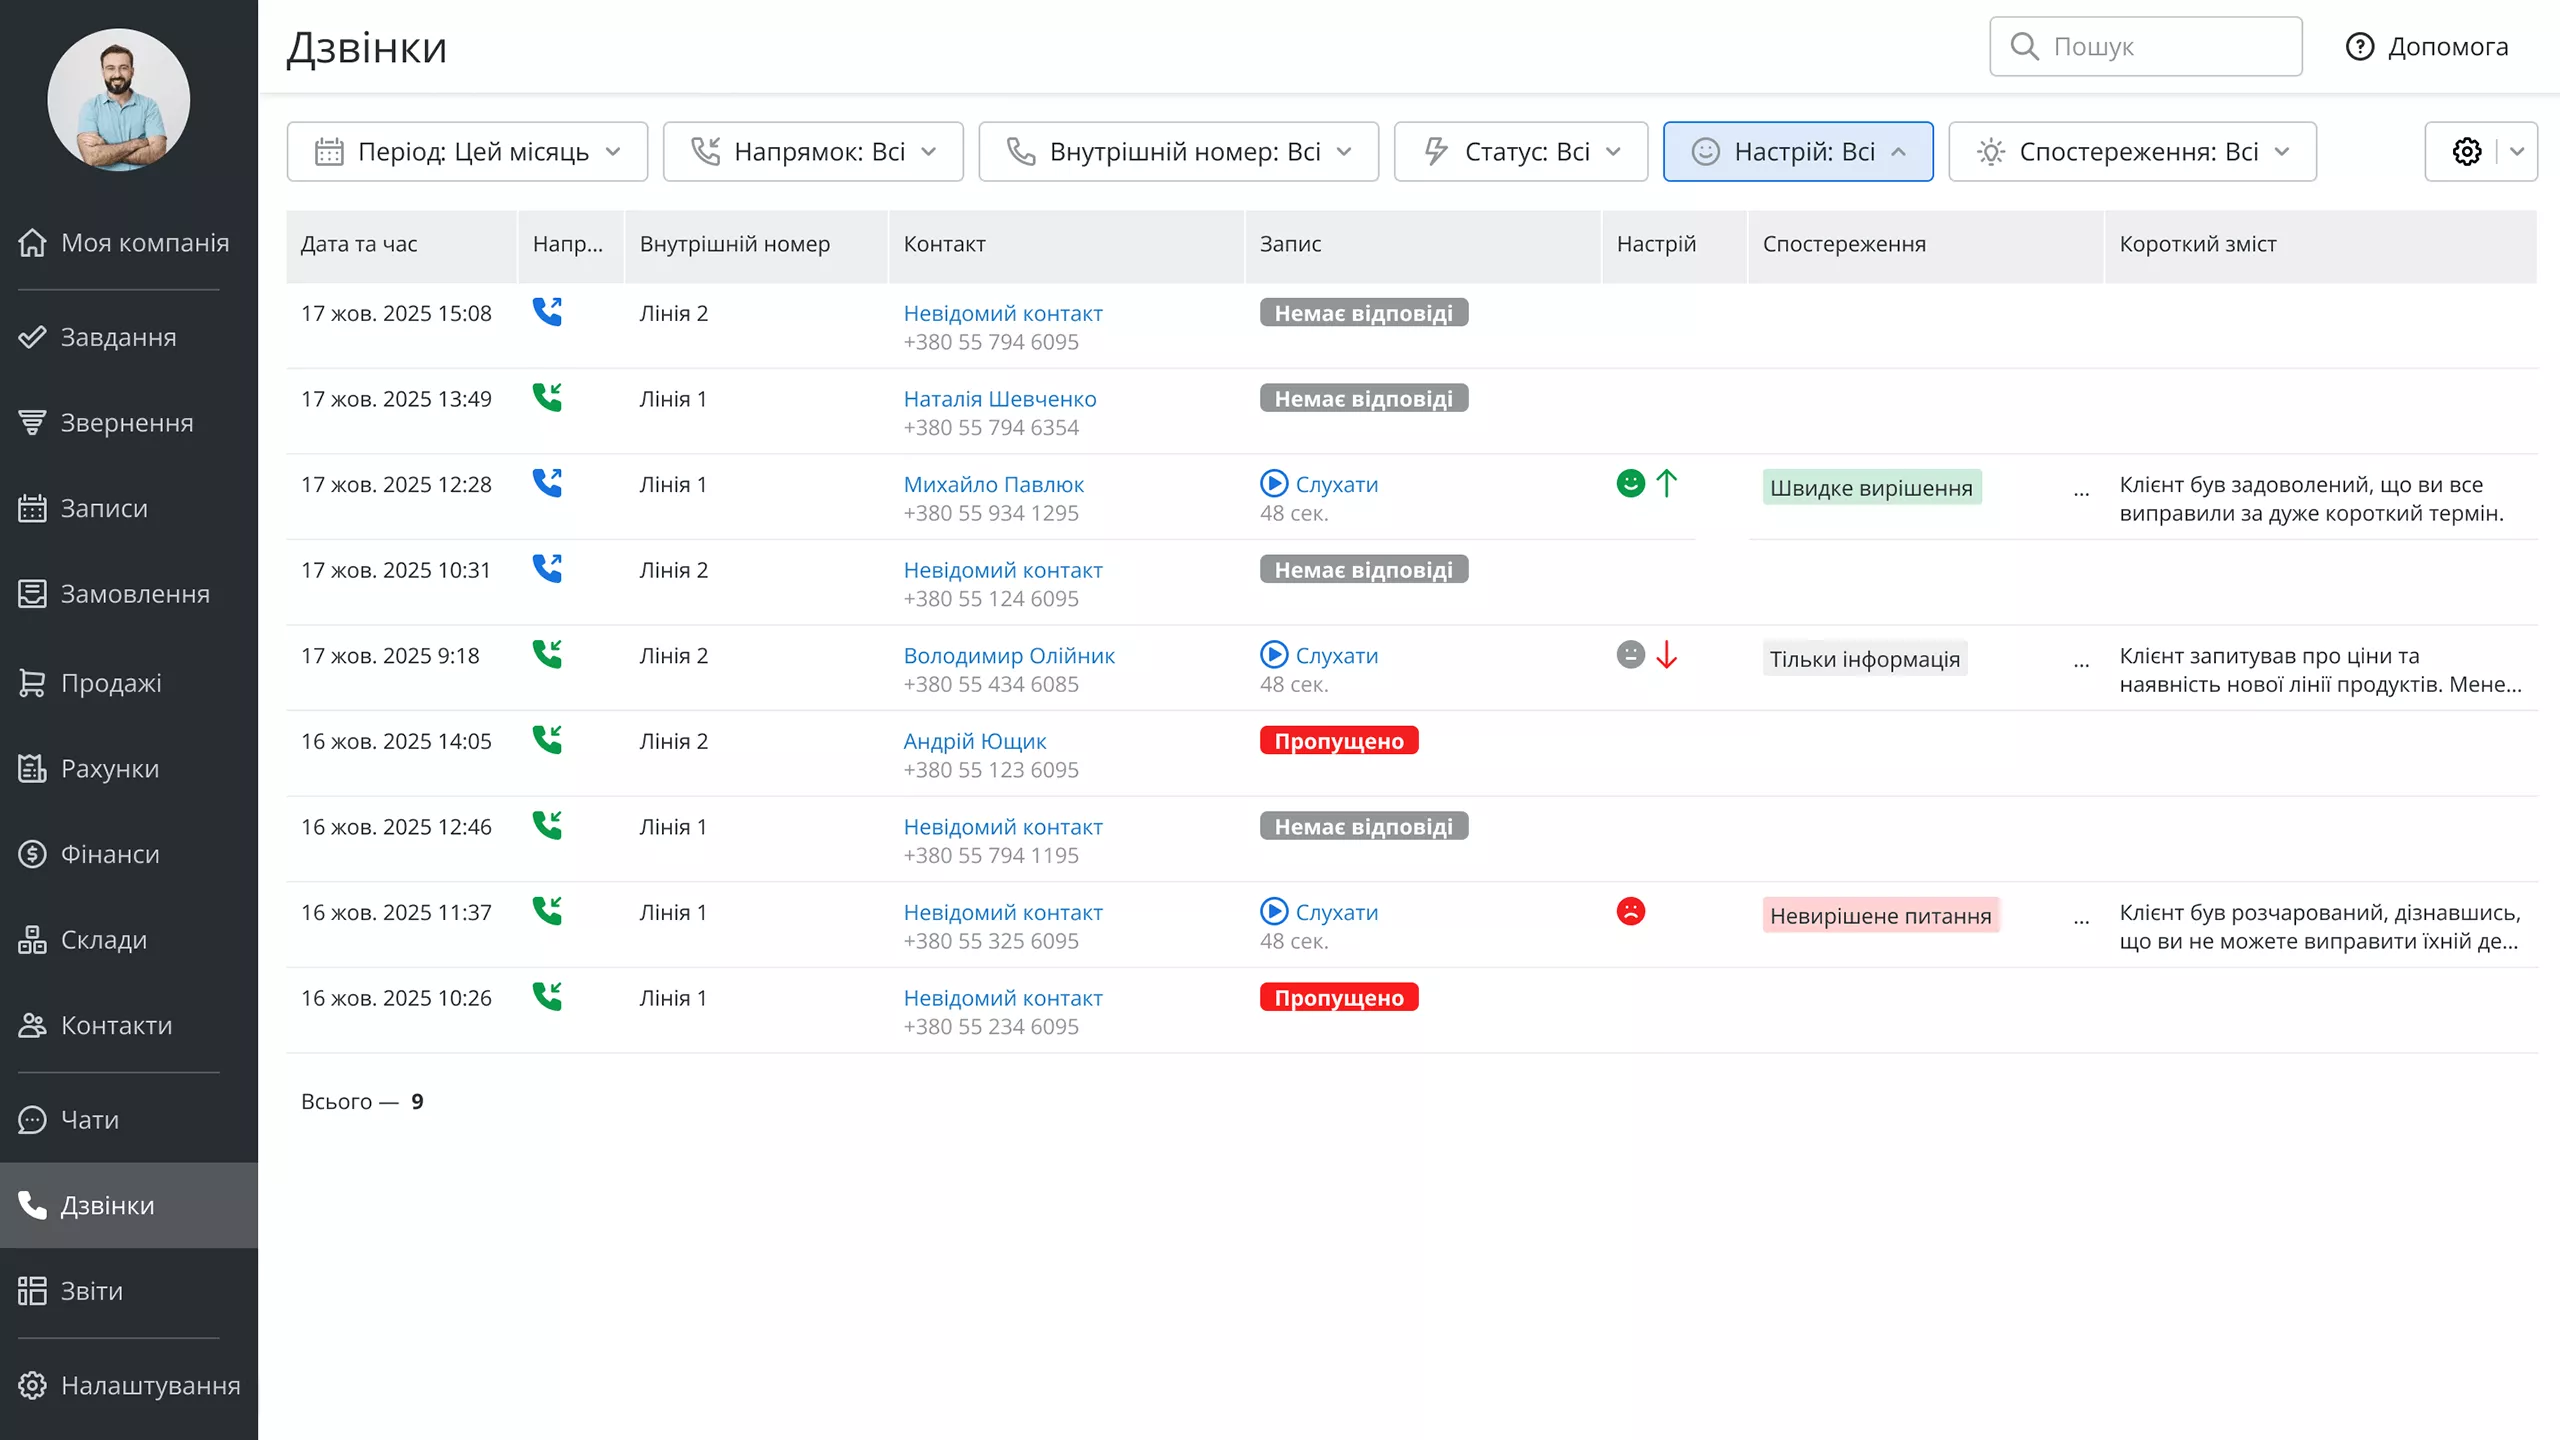This screenshot has height=1440, width=2560.
Task: Click the Склади warehouse icon
Action: [32, 940]
